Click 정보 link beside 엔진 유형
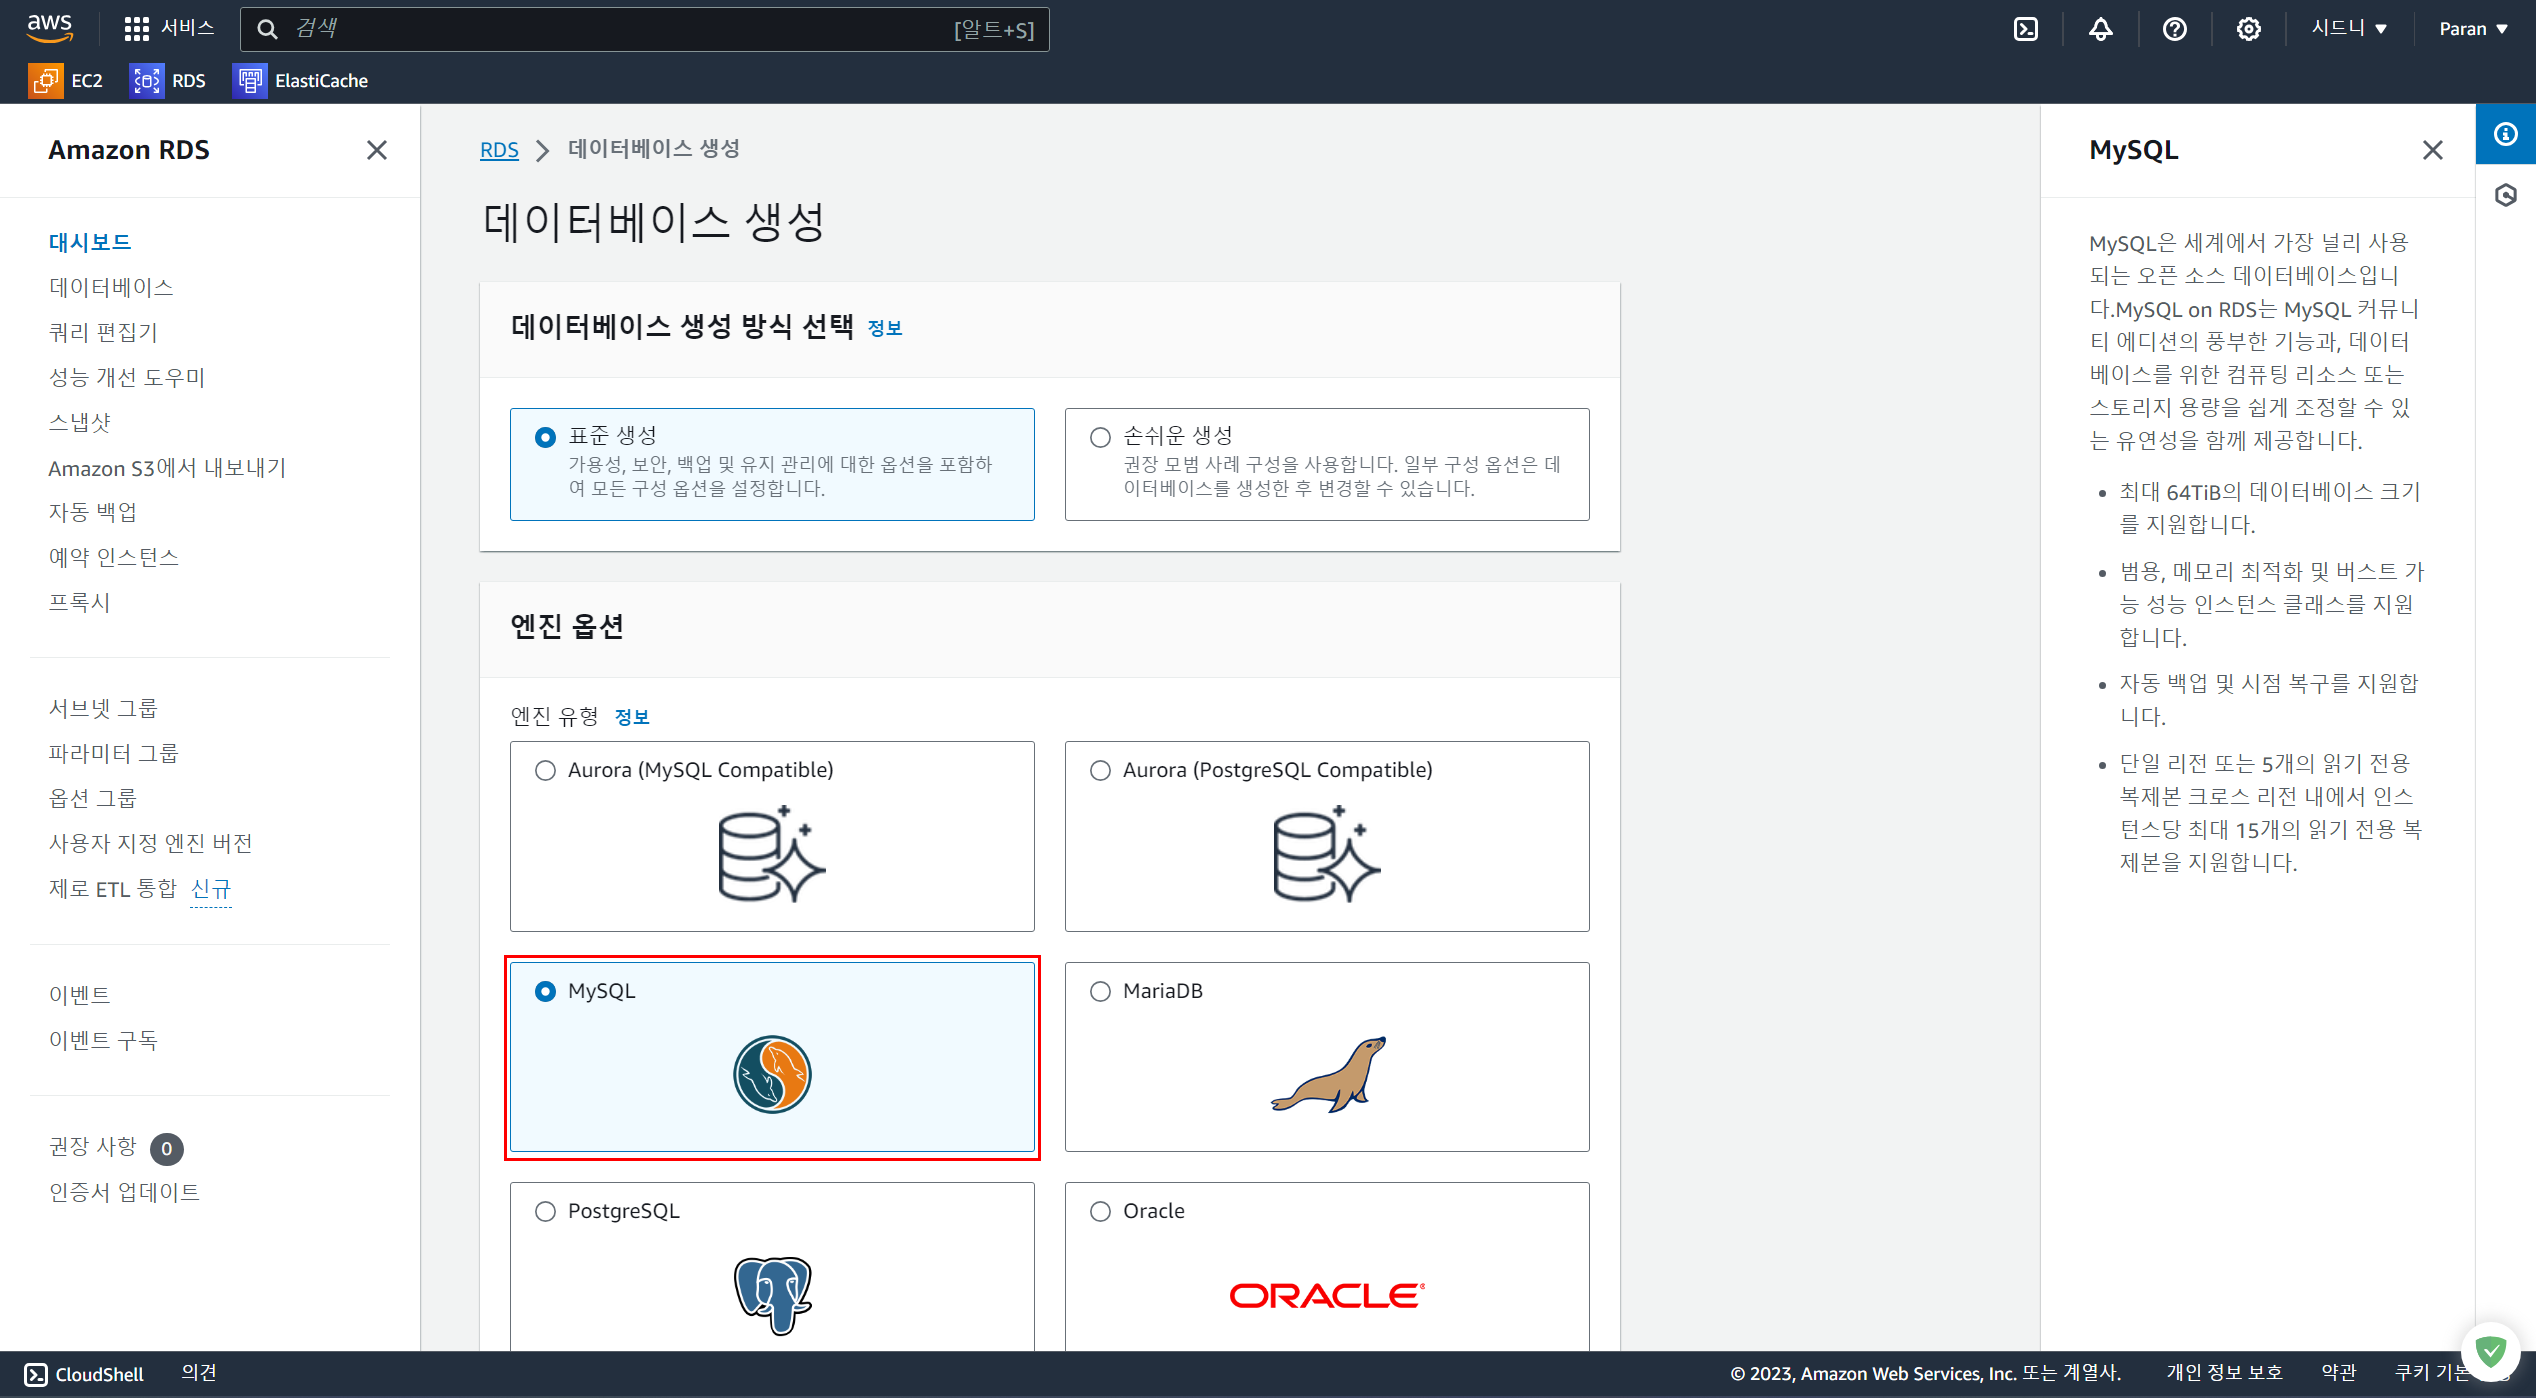 [632, 717]
